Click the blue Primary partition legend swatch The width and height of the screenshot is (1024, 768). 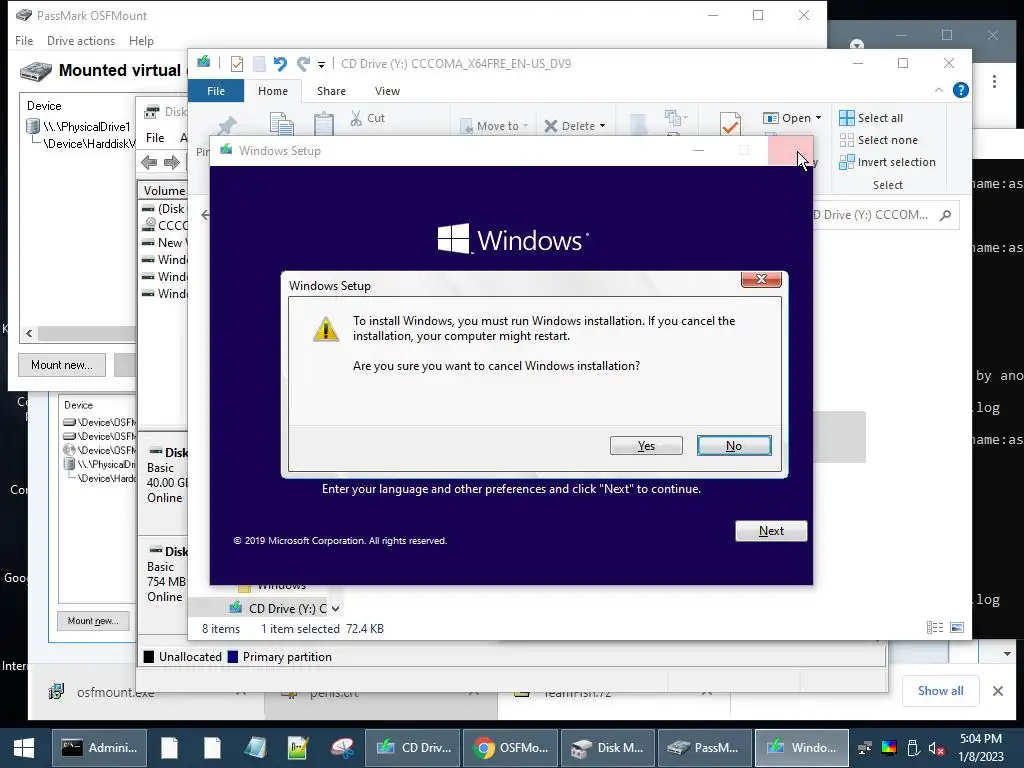point(232,657)
